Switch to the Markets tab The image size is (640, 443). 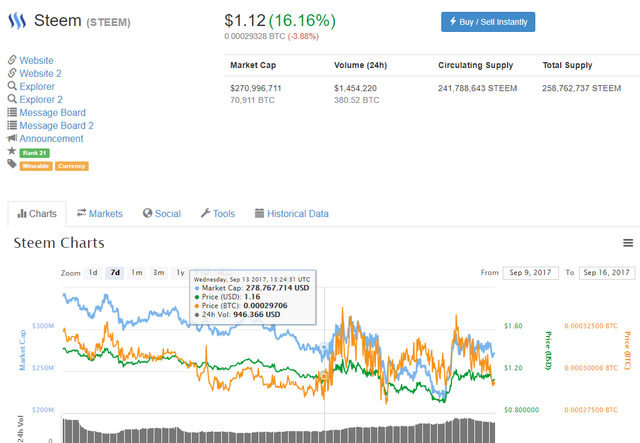pos(100,214)
